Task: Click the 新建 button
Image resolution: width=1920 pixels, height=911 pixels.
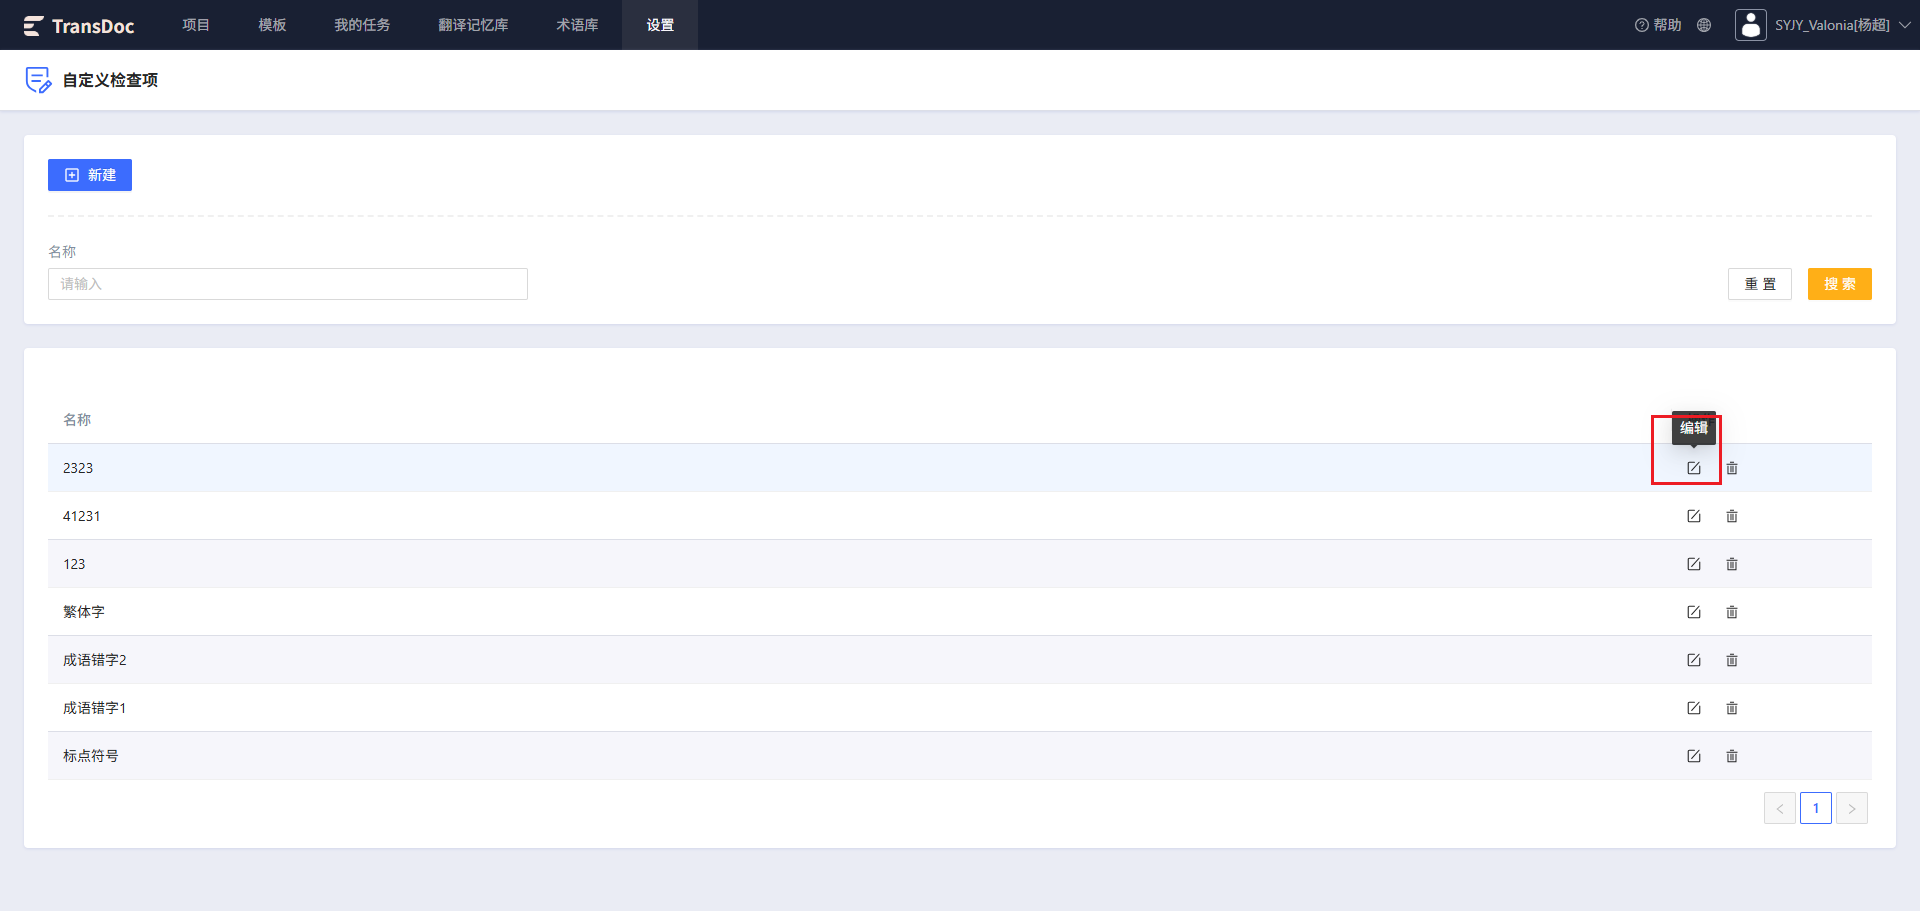Action: pyautogui.click(x=90, y=175)
